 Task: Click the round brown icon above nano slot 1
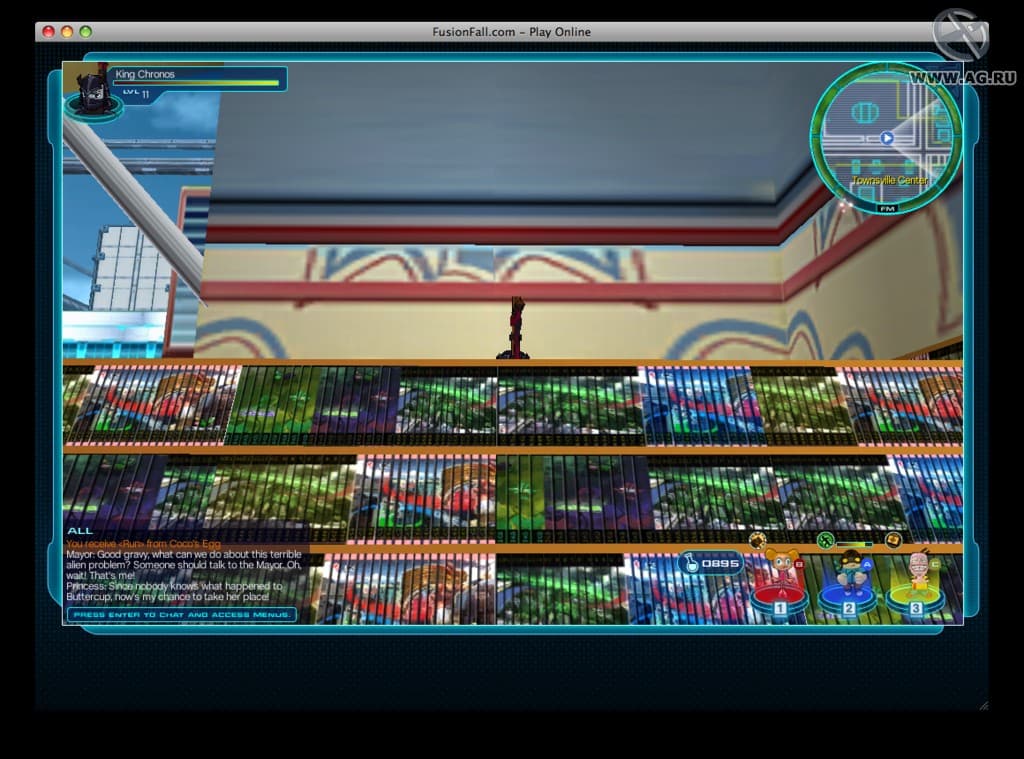(758, 540)
